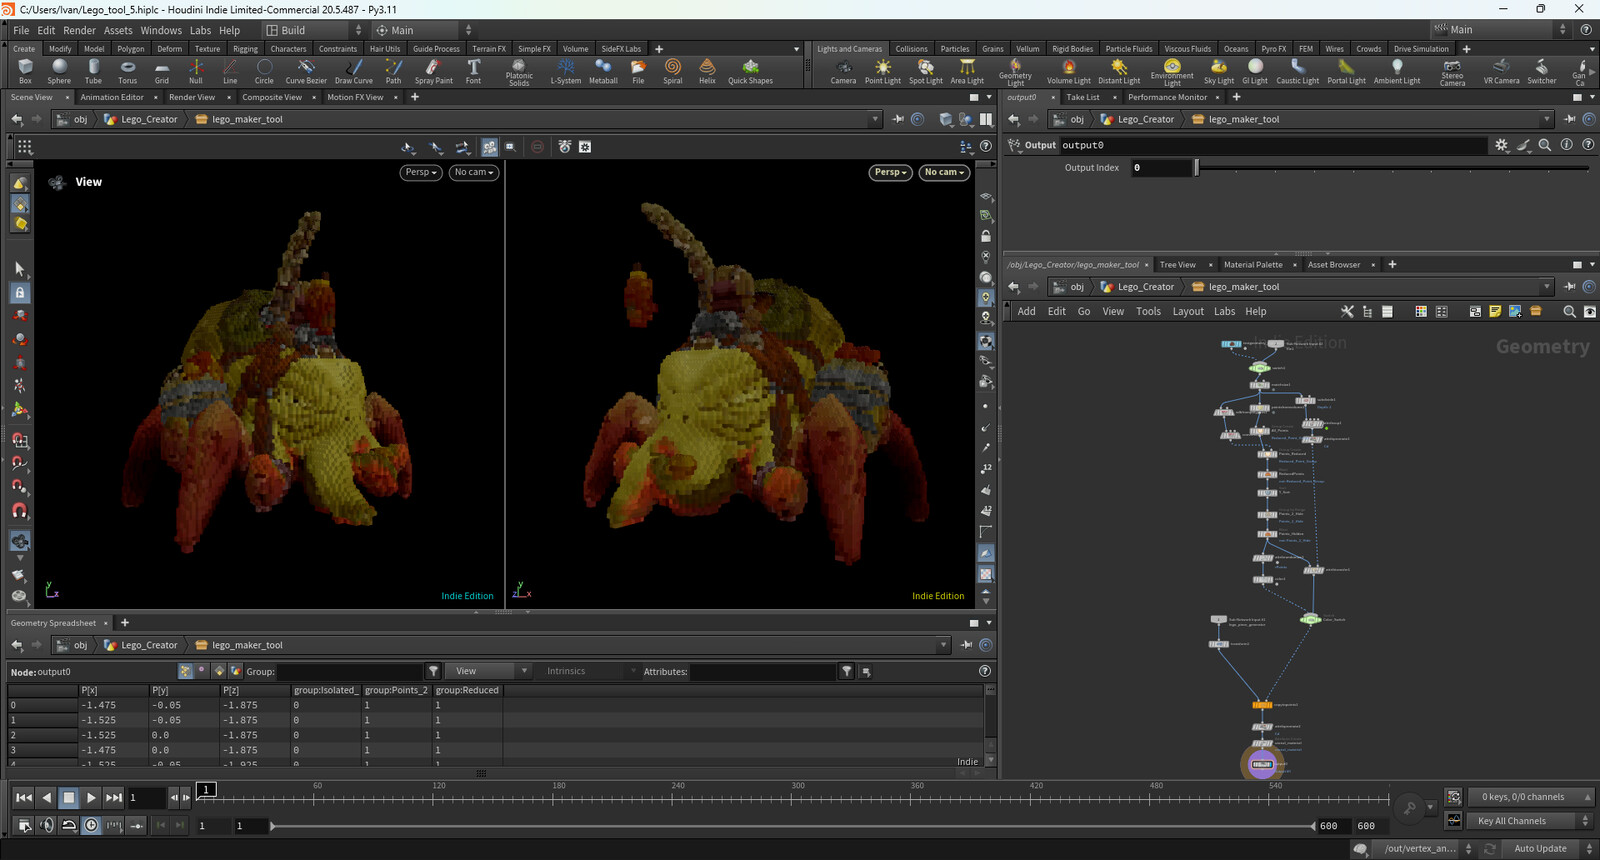The width and height of the screenshot is (1600, 860).
Task: Add a Null object from the shelf
Action: (x=195, y=71)
